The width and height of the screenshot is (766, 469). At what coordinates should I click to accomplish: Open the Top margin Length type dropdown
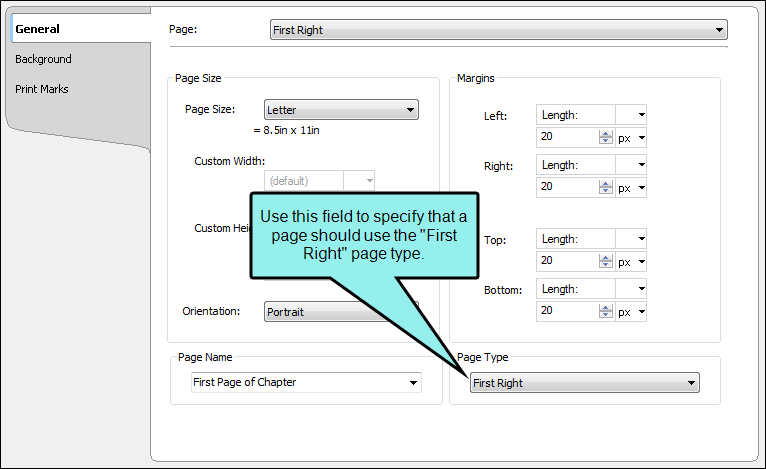coord(591,239)
